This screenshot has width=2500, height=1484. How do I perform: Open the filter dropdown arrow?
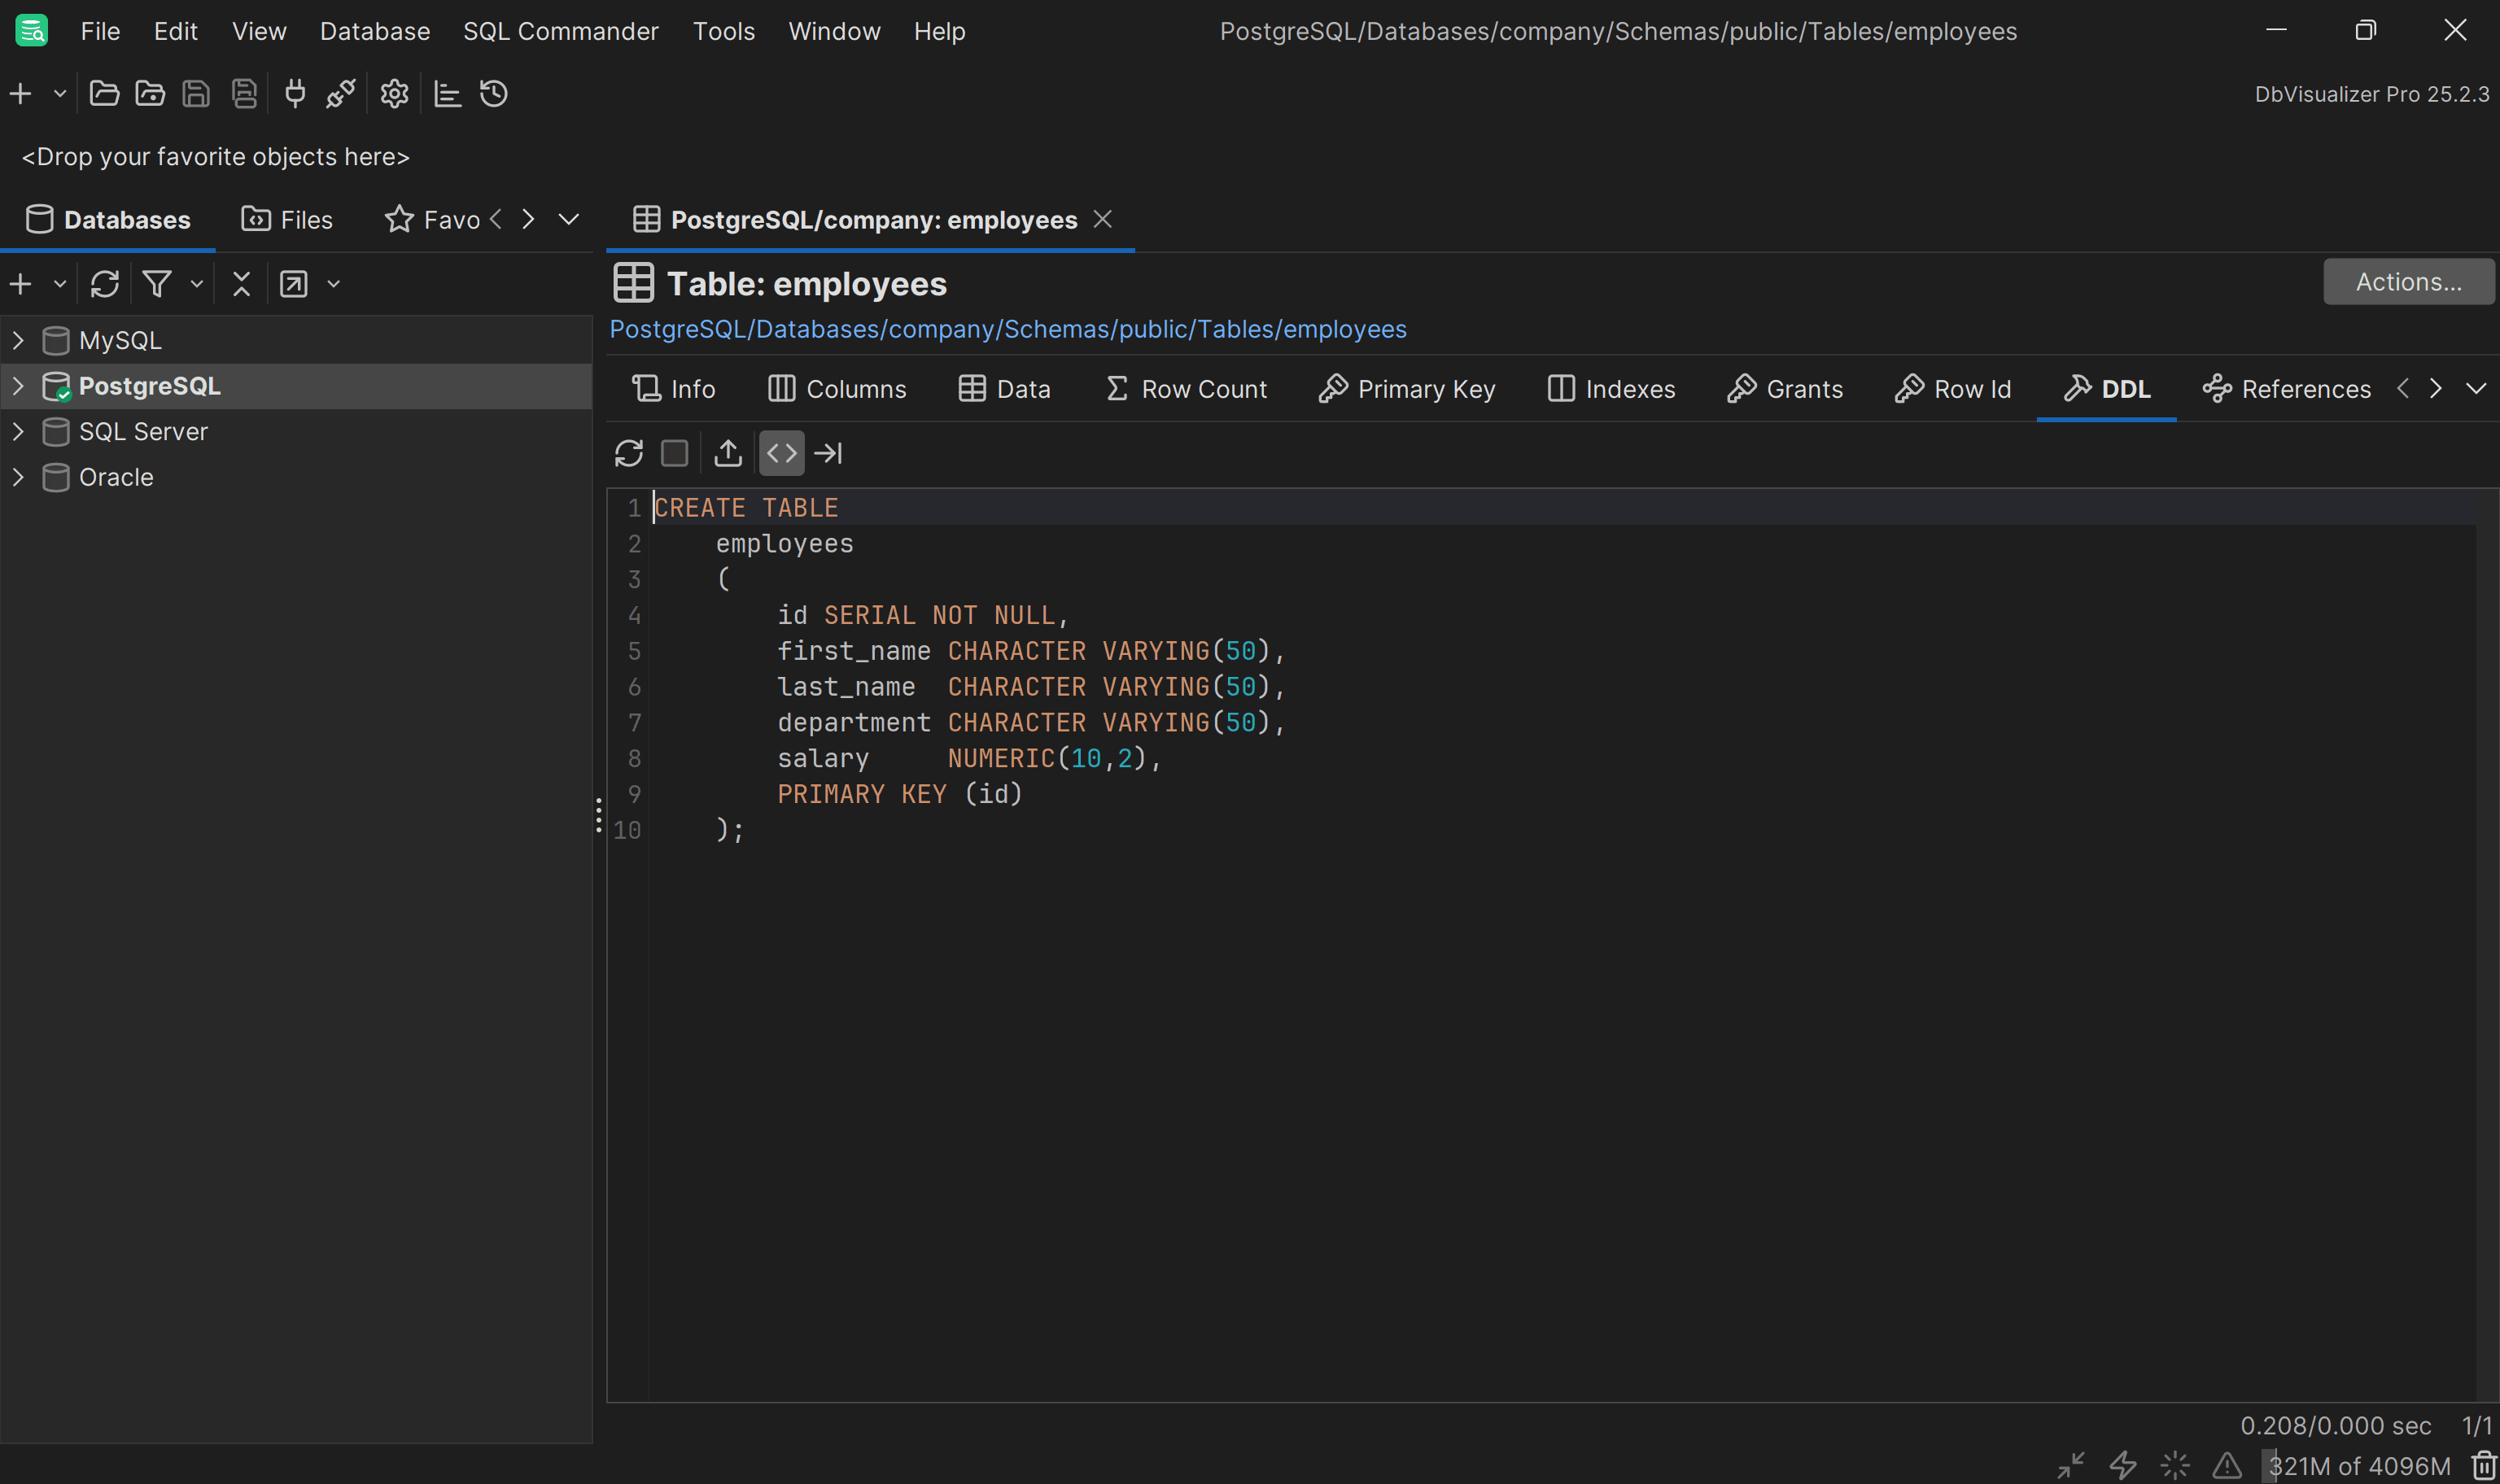pos(197,284)
